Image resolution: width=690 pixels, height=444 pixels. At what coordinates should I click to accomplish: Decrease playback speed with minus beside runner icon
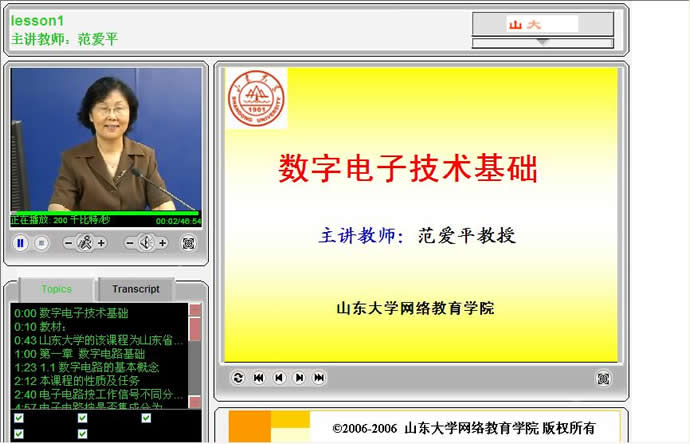[69, 243]
